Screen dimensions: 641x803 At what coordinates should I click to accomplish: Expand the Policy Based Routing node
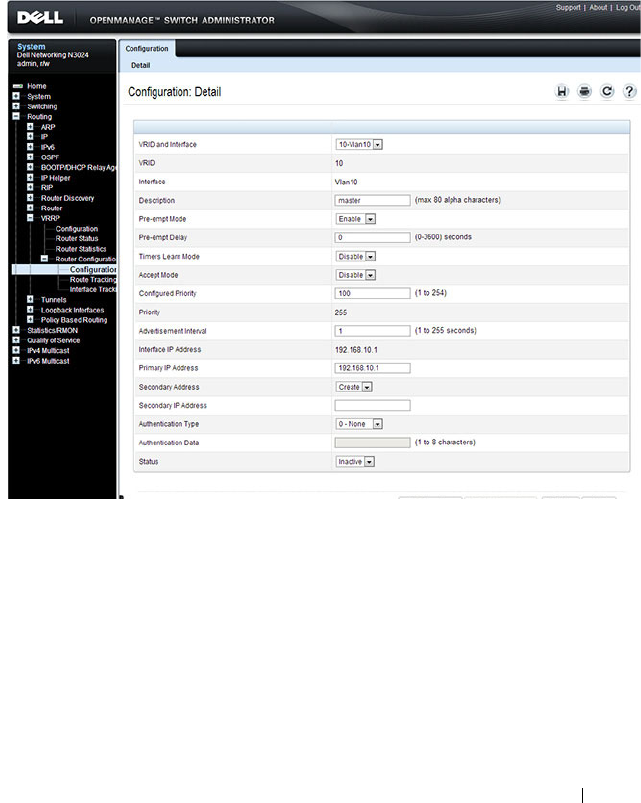[30, 319]
